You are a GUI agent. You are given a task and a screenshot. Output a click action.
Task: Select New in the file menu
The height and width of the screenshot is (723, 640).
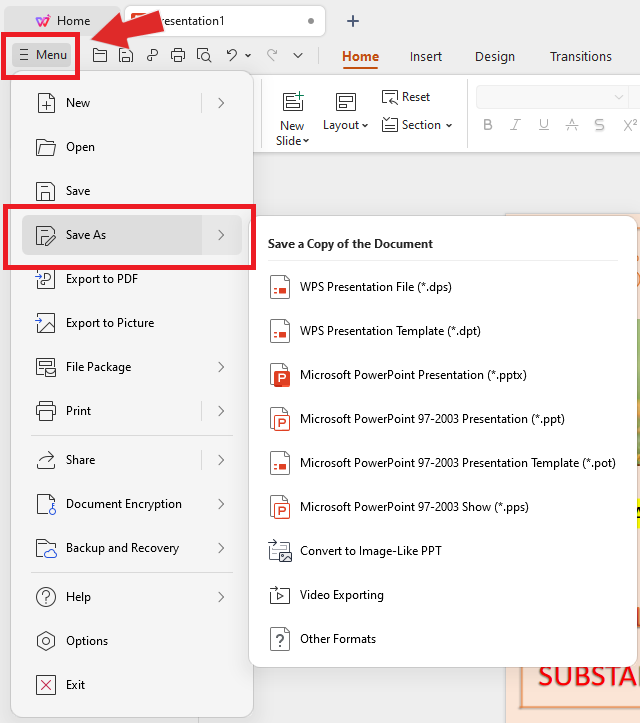(x=112, y=103)
